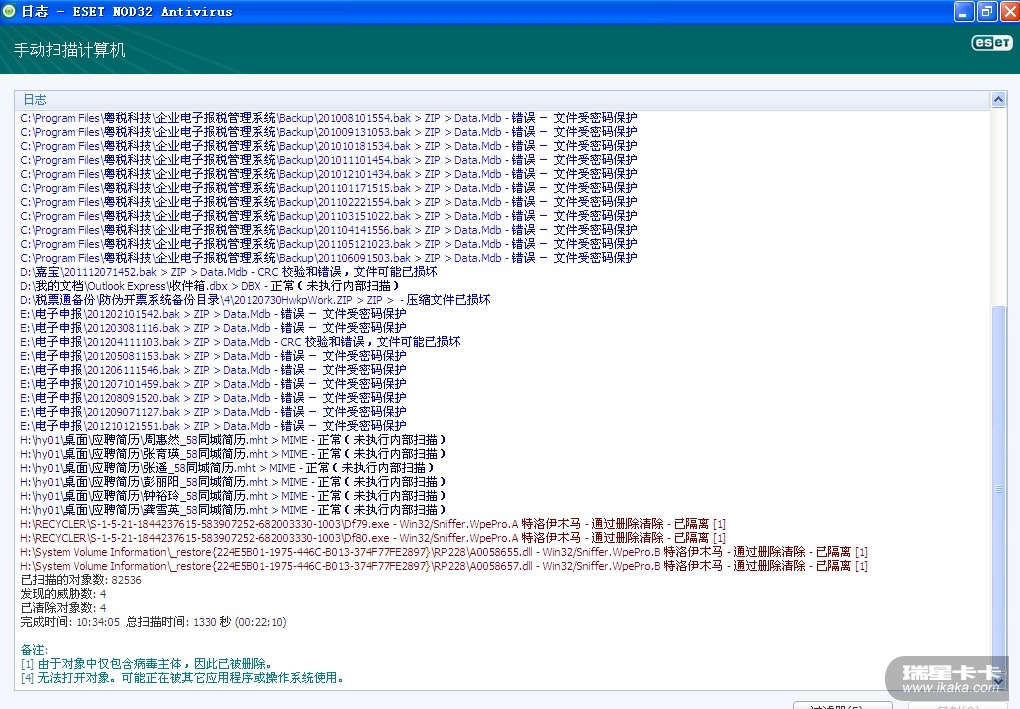Click the log scrollbar up arrow
The height and width of the screenshot is (709, 1020).
(x=998, y=100)
